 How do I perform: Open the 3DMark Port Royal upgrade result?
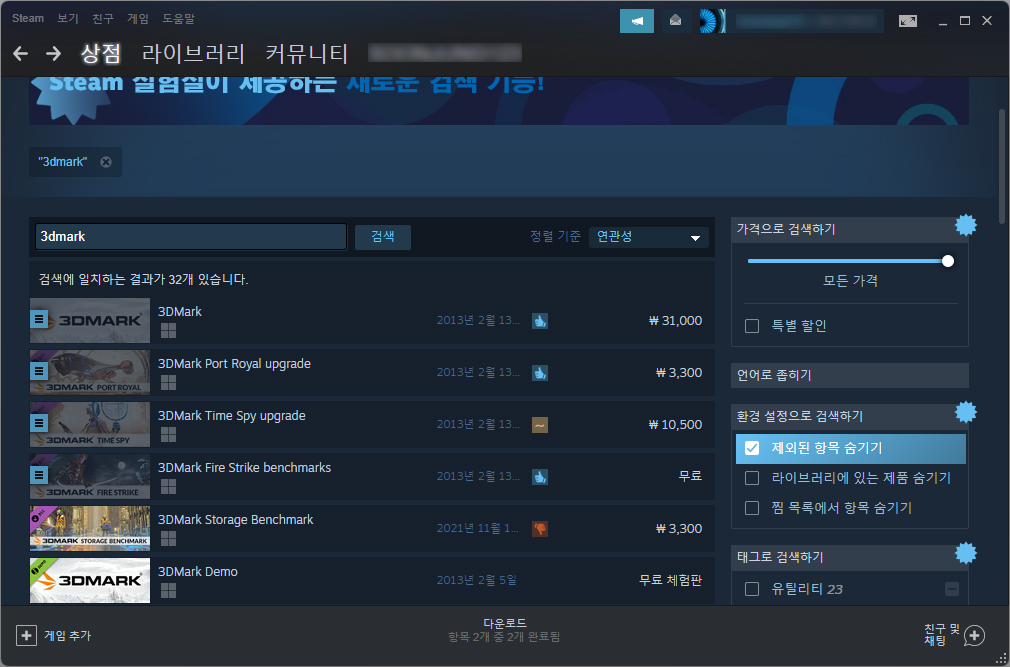click(372, 373)
